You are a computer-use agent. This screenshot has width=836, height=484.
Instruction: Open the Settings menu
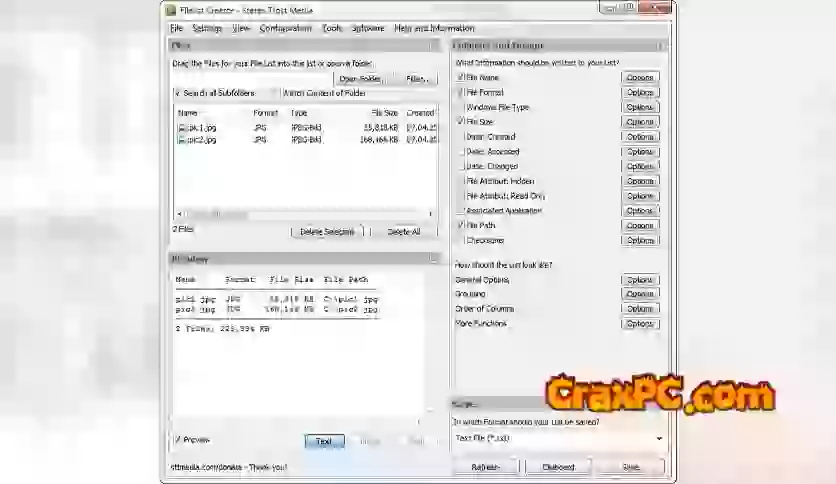(207, 28)
